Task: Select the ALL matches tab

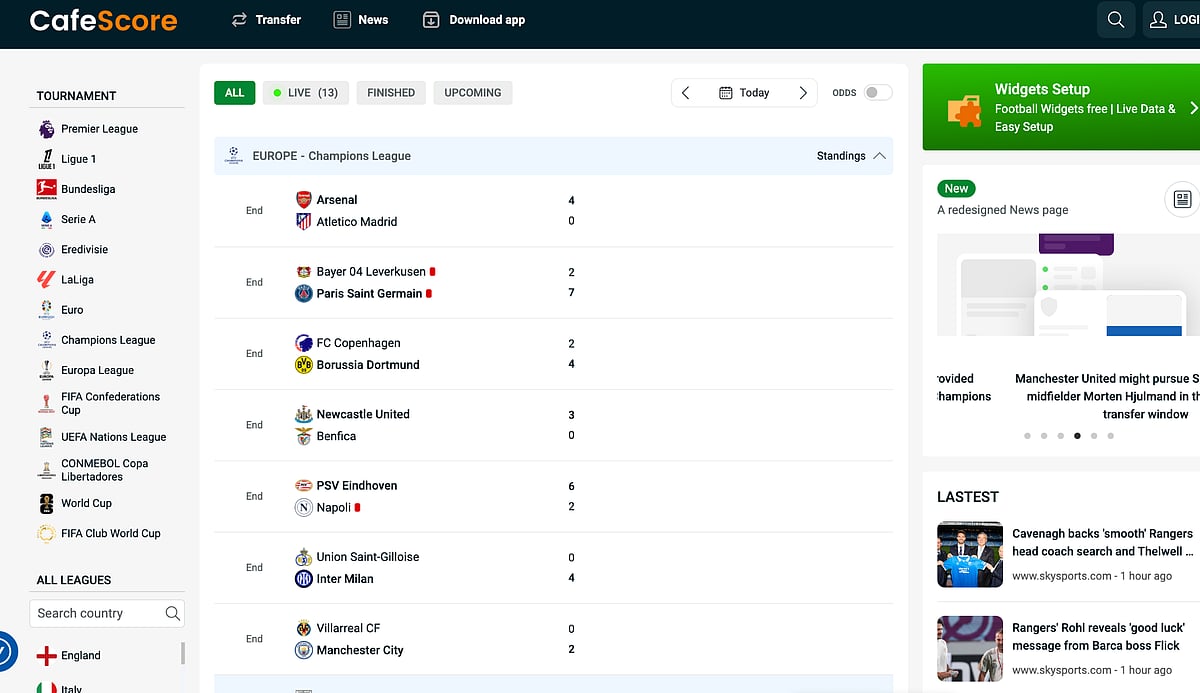Action: point(235,93)
